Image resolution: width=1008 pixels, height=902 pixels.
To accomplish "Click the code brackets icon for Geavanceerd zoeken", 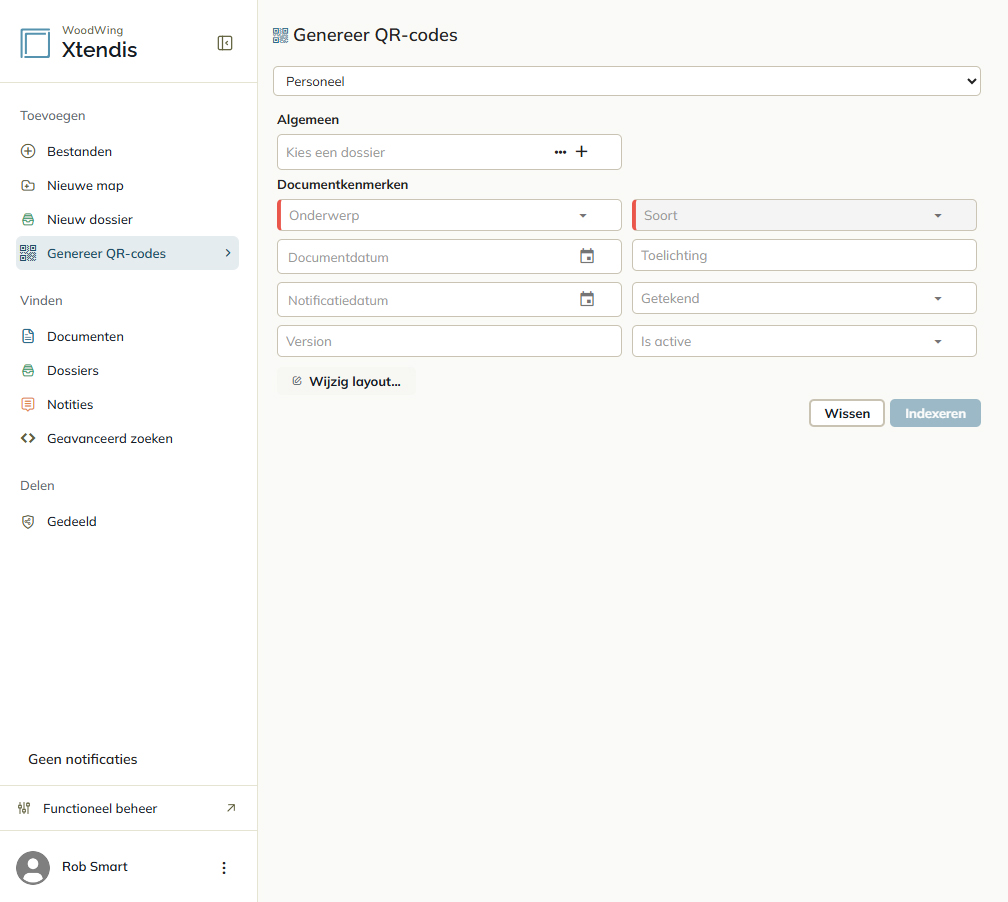I will pyautogui.click(x=28, y=438).
